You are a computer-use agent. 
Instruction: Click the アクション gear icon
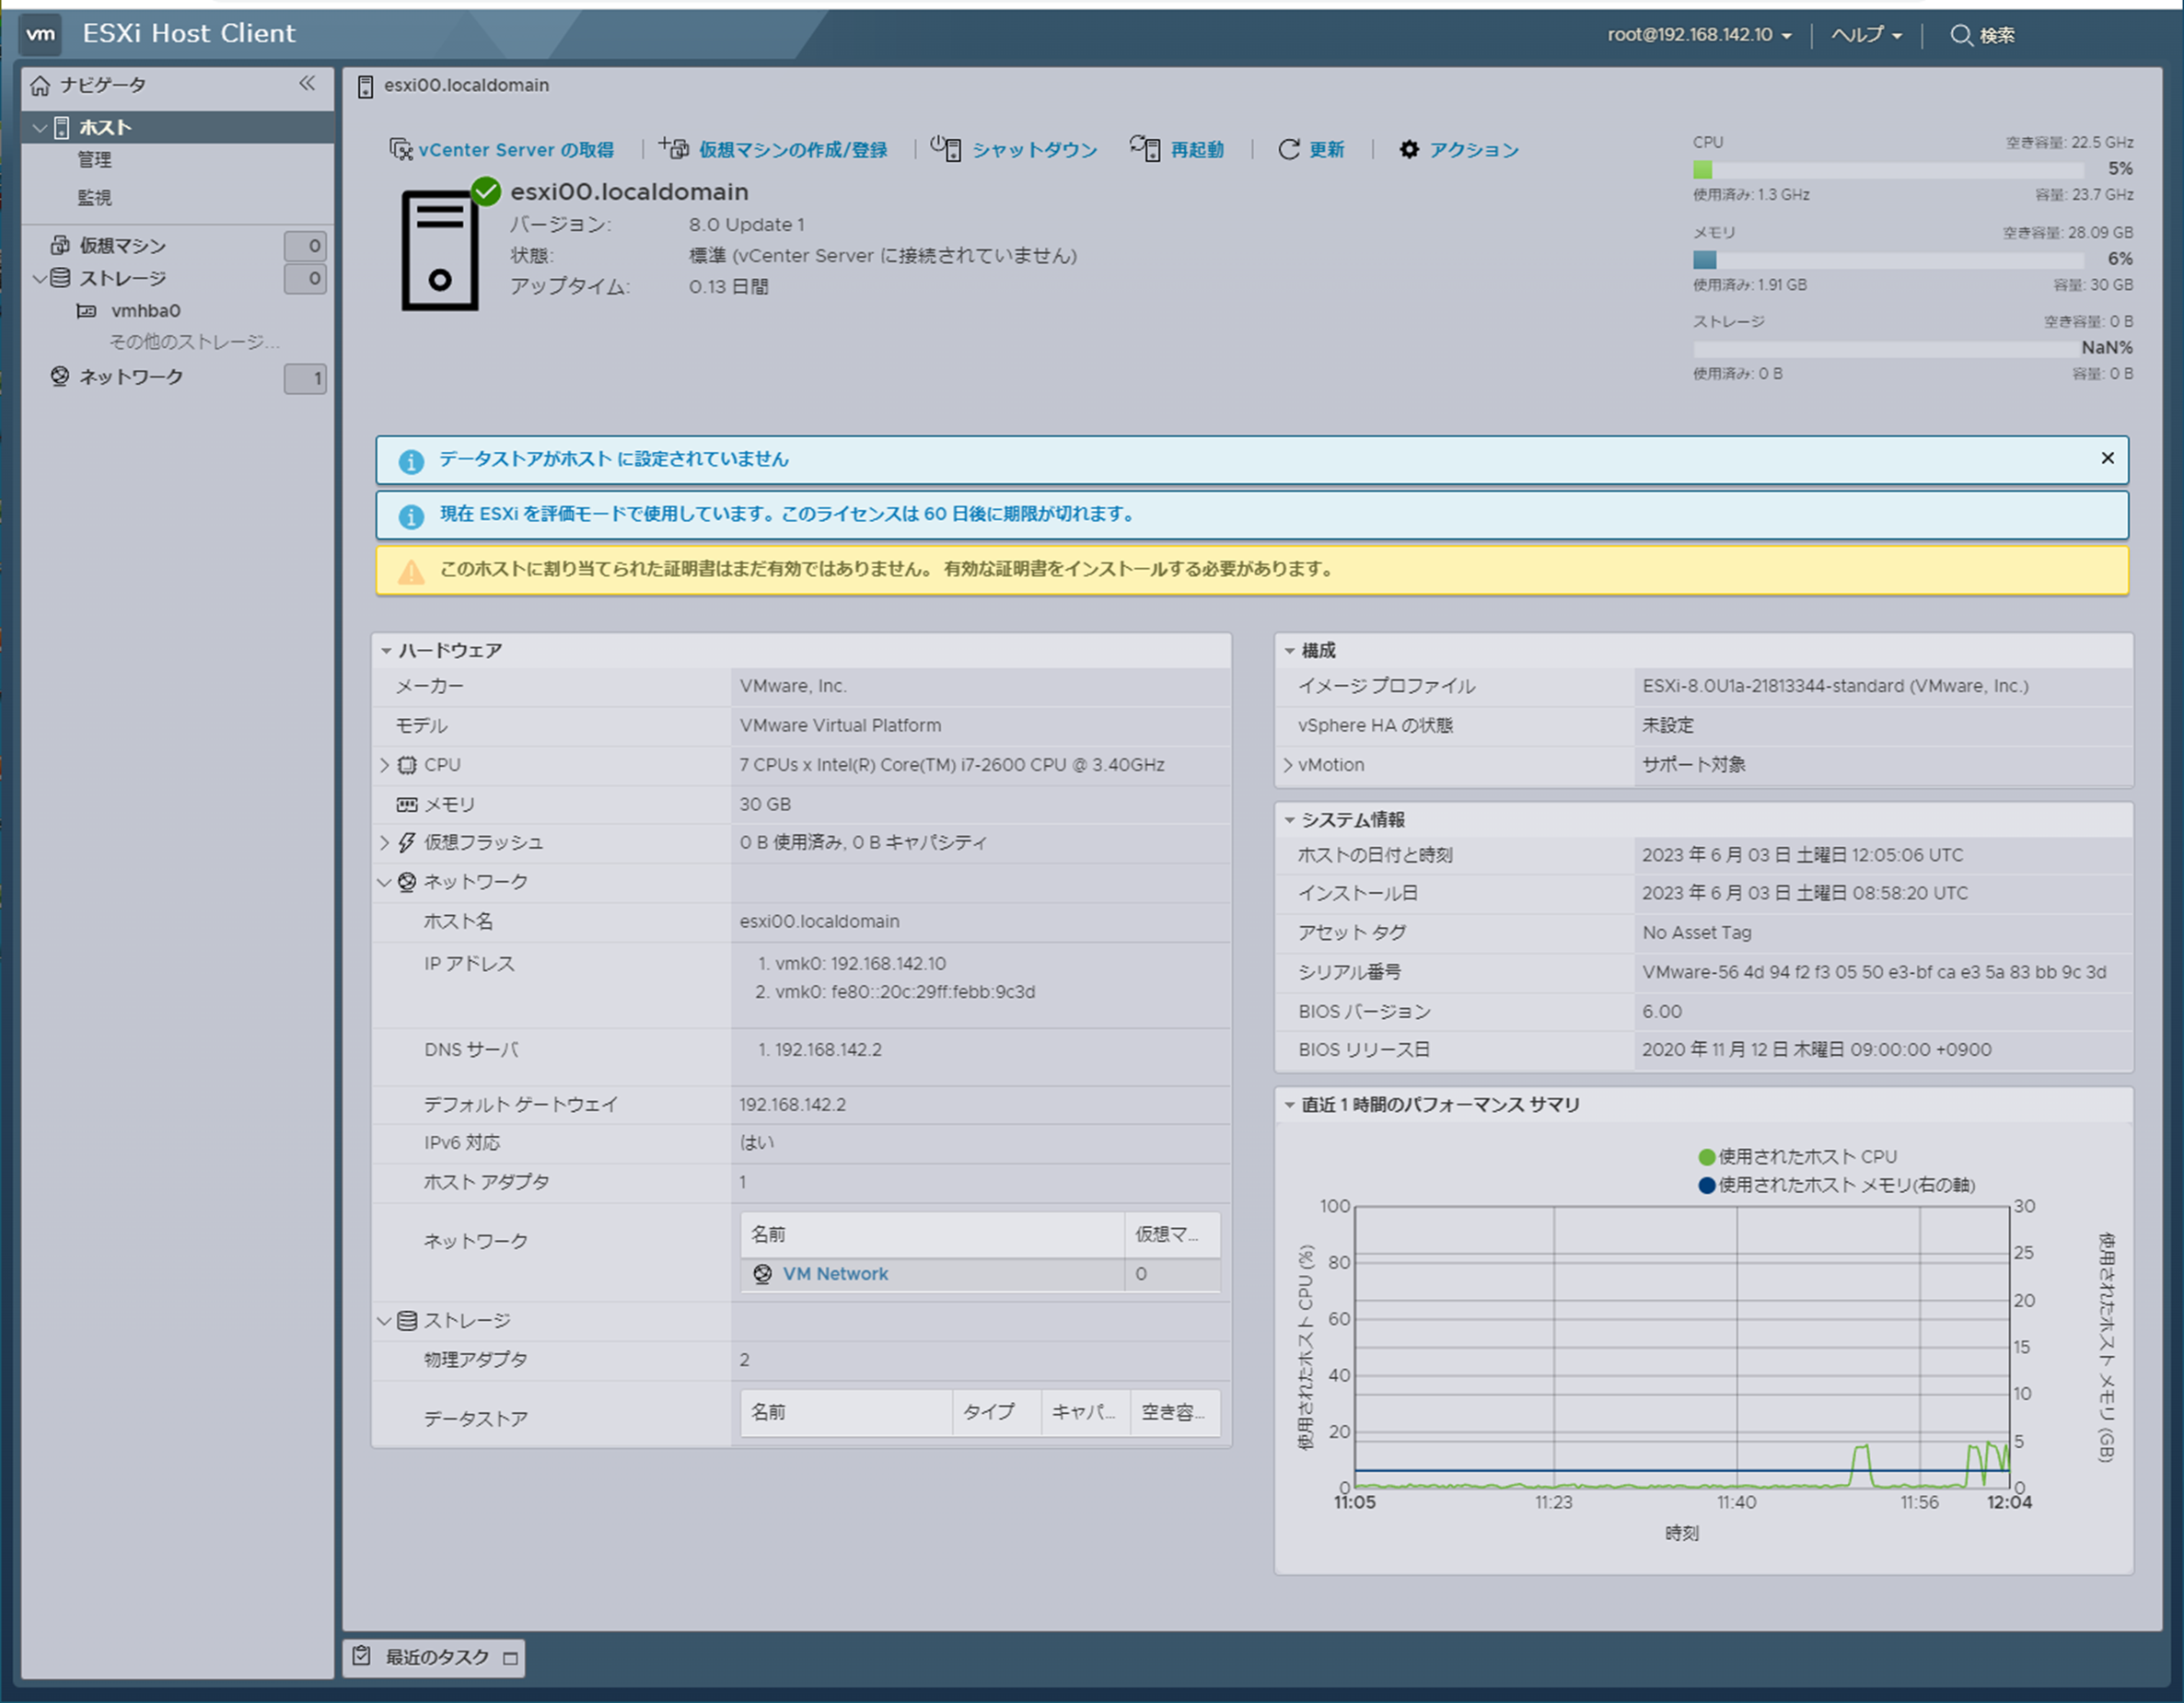click(1408, 149)
